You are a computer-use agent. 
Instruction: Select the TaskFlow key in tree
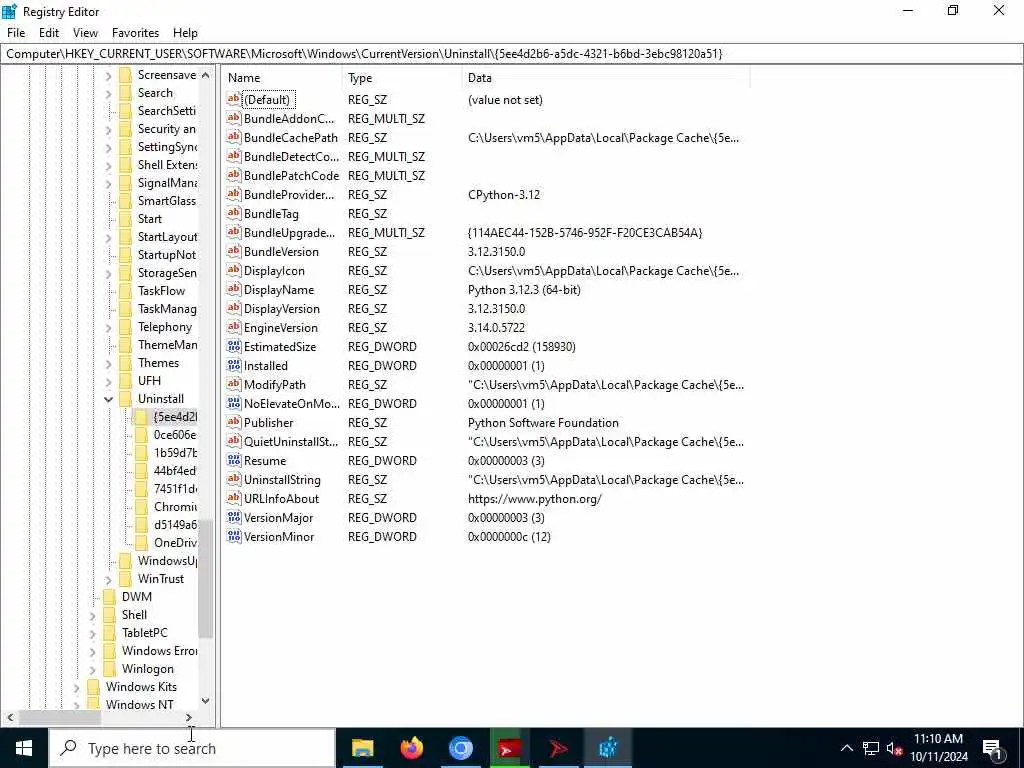click(x=161, y=291)
